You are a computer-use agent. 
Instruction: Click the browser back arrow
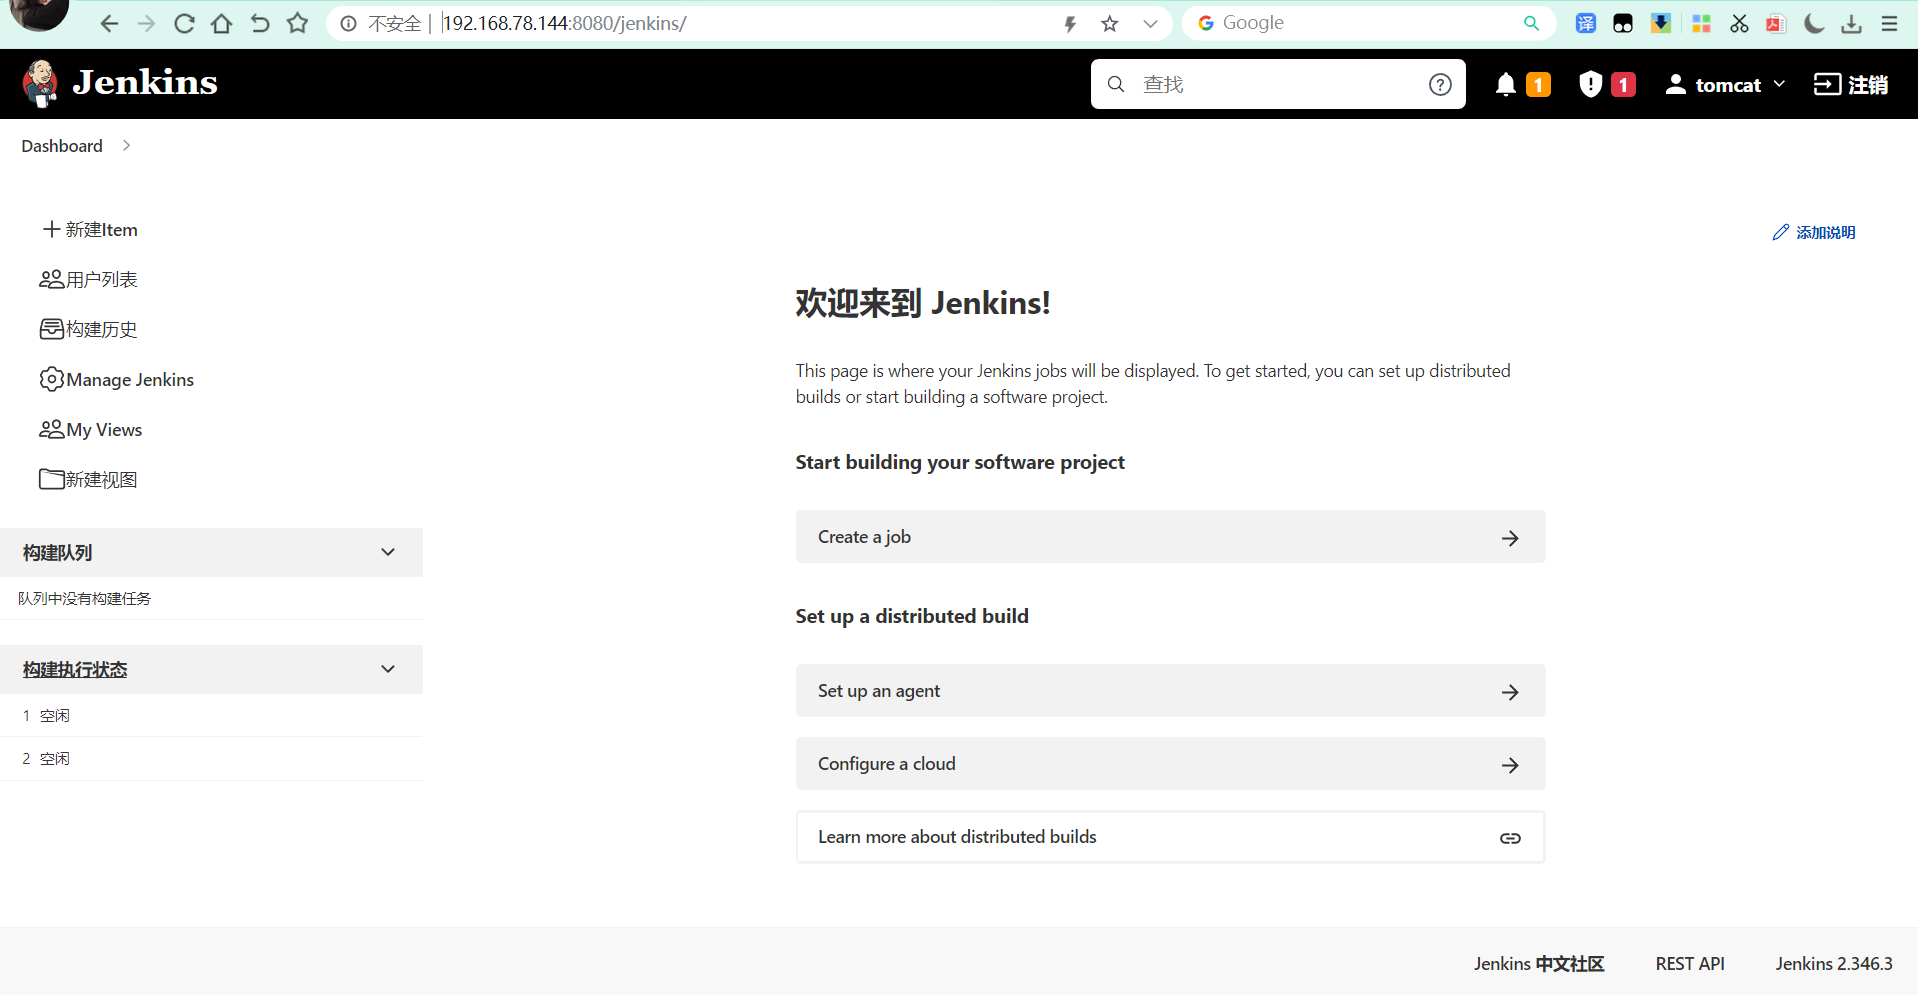[109, 23]
